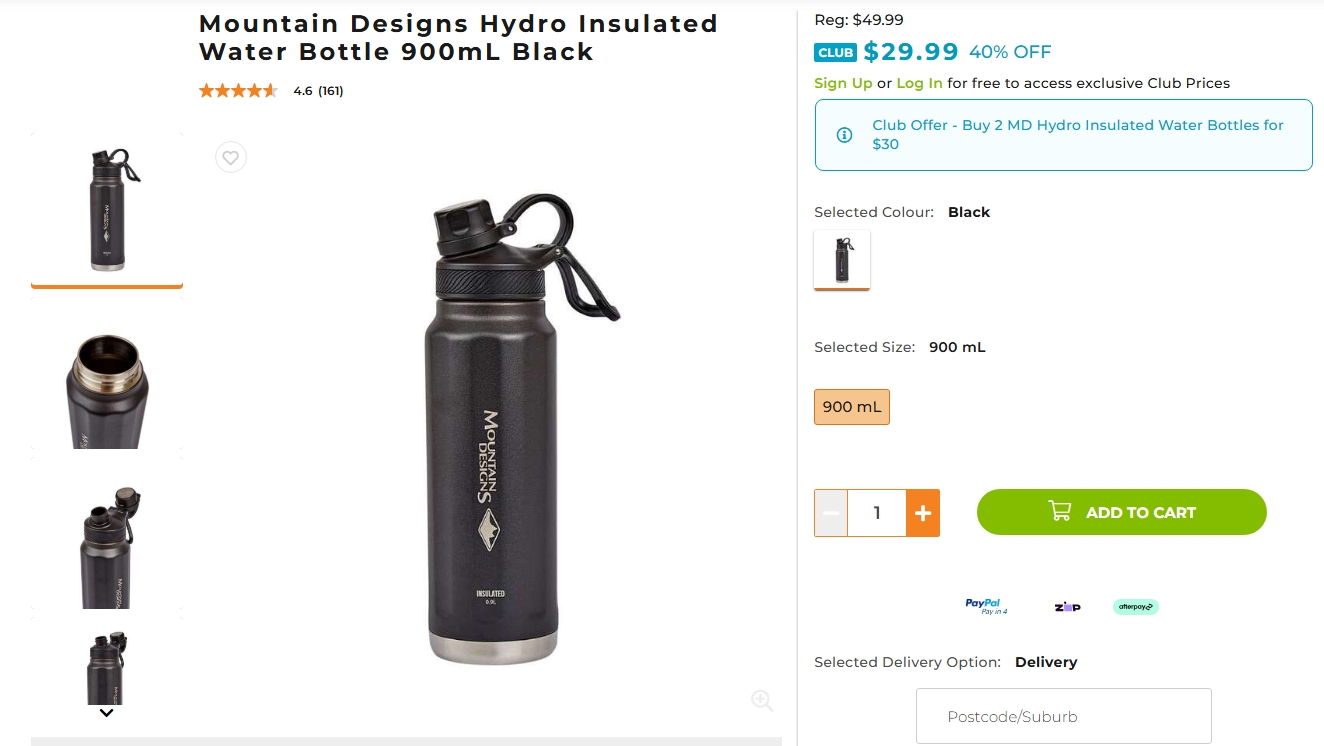This screenshot has height=746, width=1324.
Task: Click the Zip payment logo
Action: [x=1067, y=607]
